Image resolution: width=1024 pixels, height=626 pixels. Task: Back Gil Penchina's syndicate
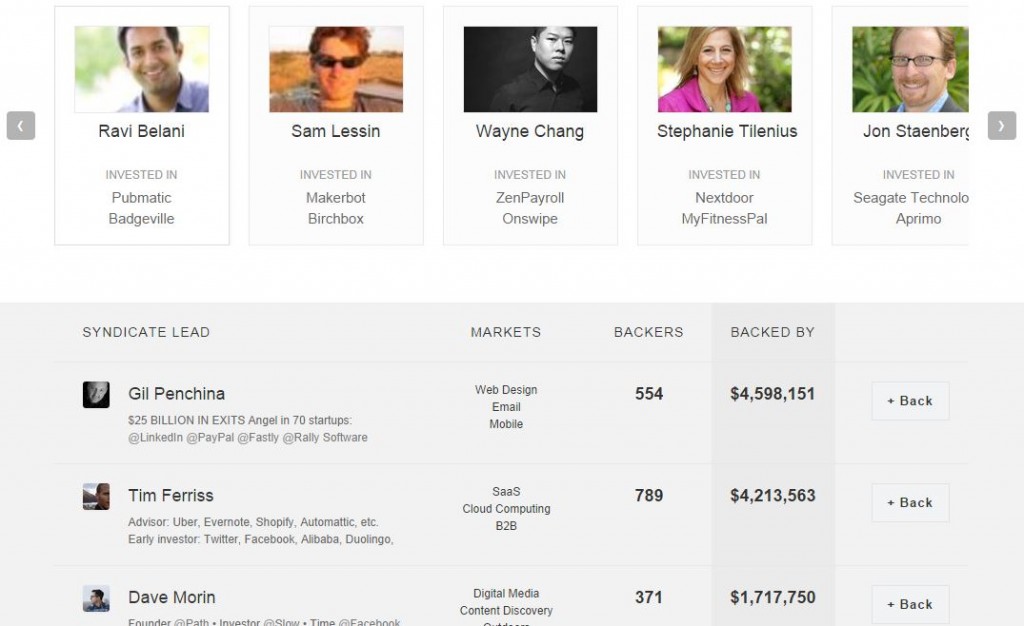pyautogui.click(x=910, y=401)
